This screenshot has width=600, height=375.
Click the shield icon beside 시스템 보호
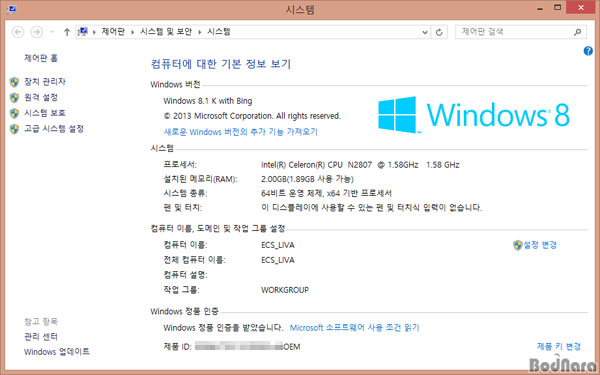15,113
